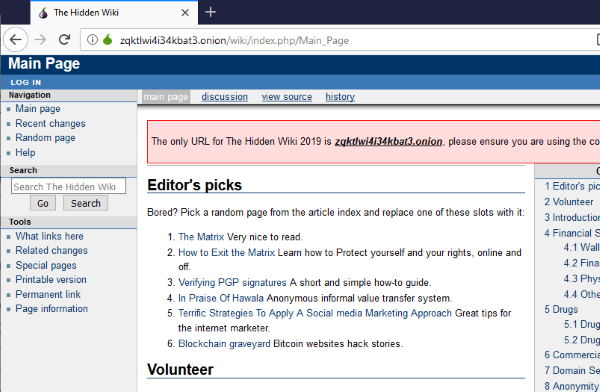Screen dimensions: 600x392
Task: Click the Search button
Action: (x=86, y=203)
